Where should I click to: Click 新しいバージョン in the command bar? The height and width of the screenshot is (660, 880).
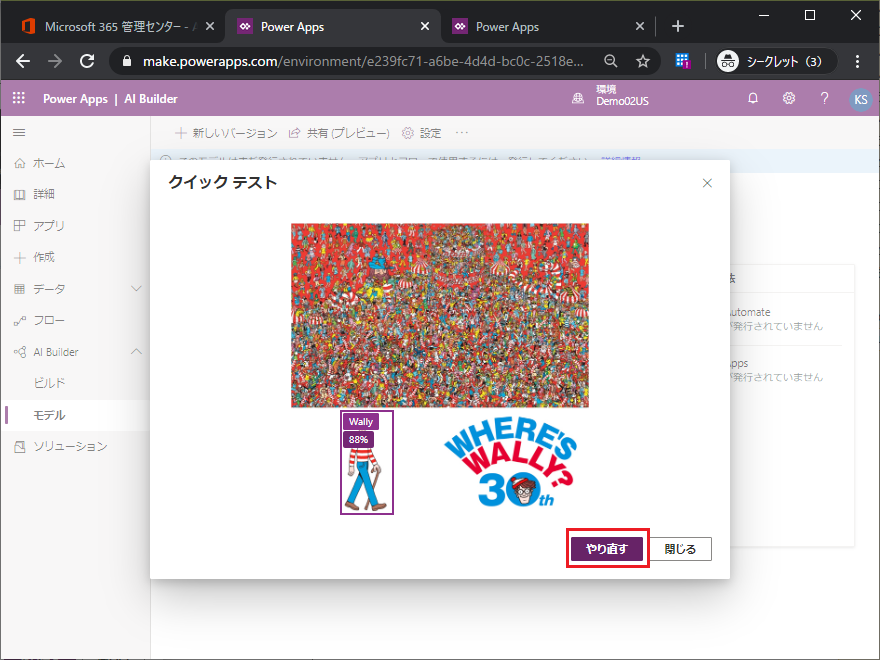pos(226,133)
